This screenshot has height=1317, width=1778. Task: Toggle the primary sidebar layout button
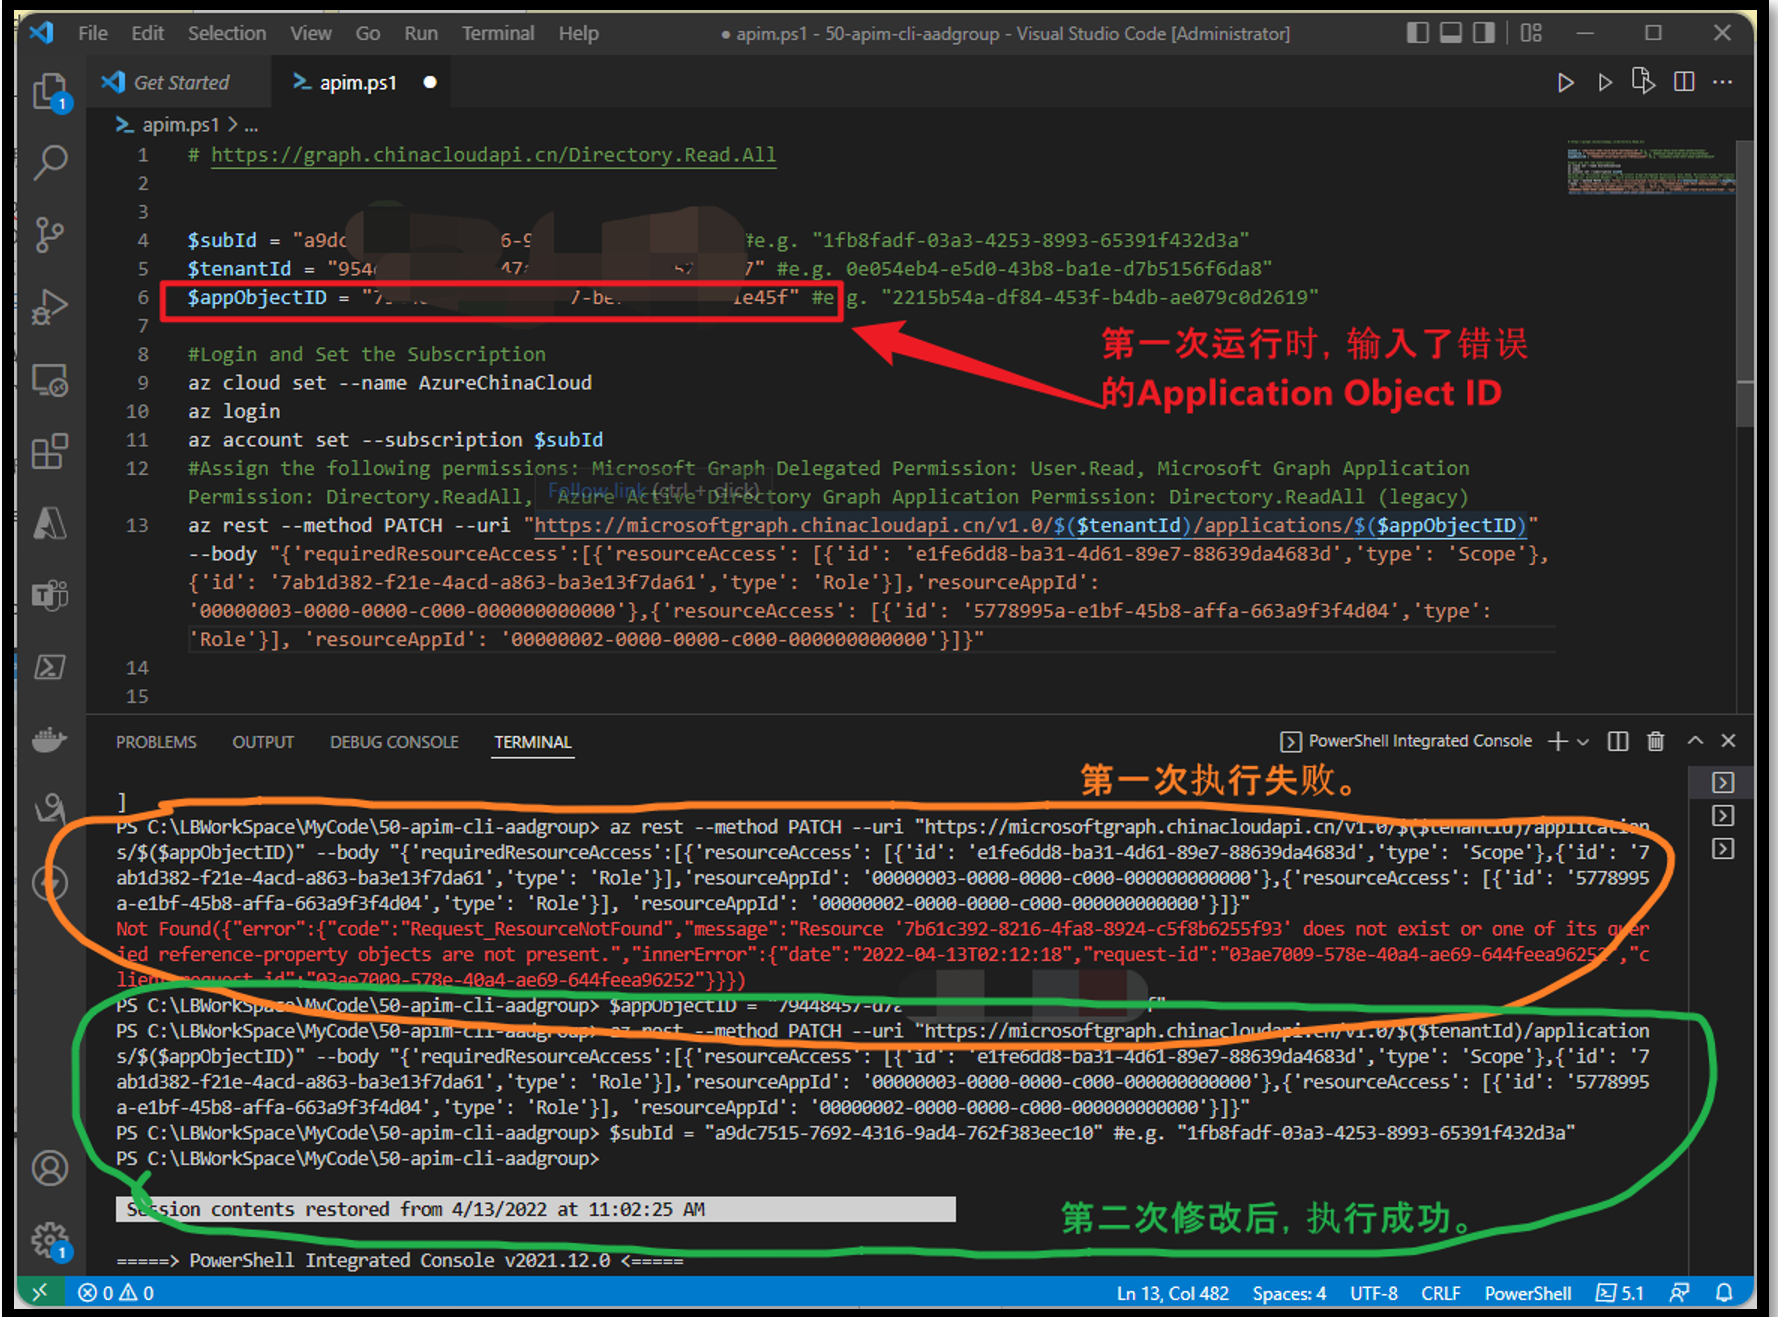click(1417, 33)
